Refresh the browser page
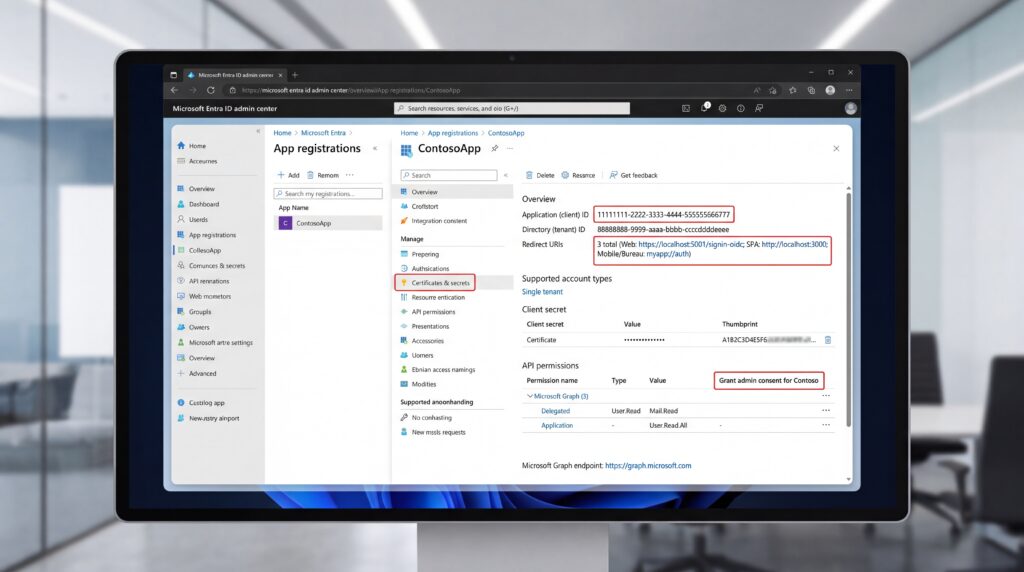 click(x=210, y=90)
